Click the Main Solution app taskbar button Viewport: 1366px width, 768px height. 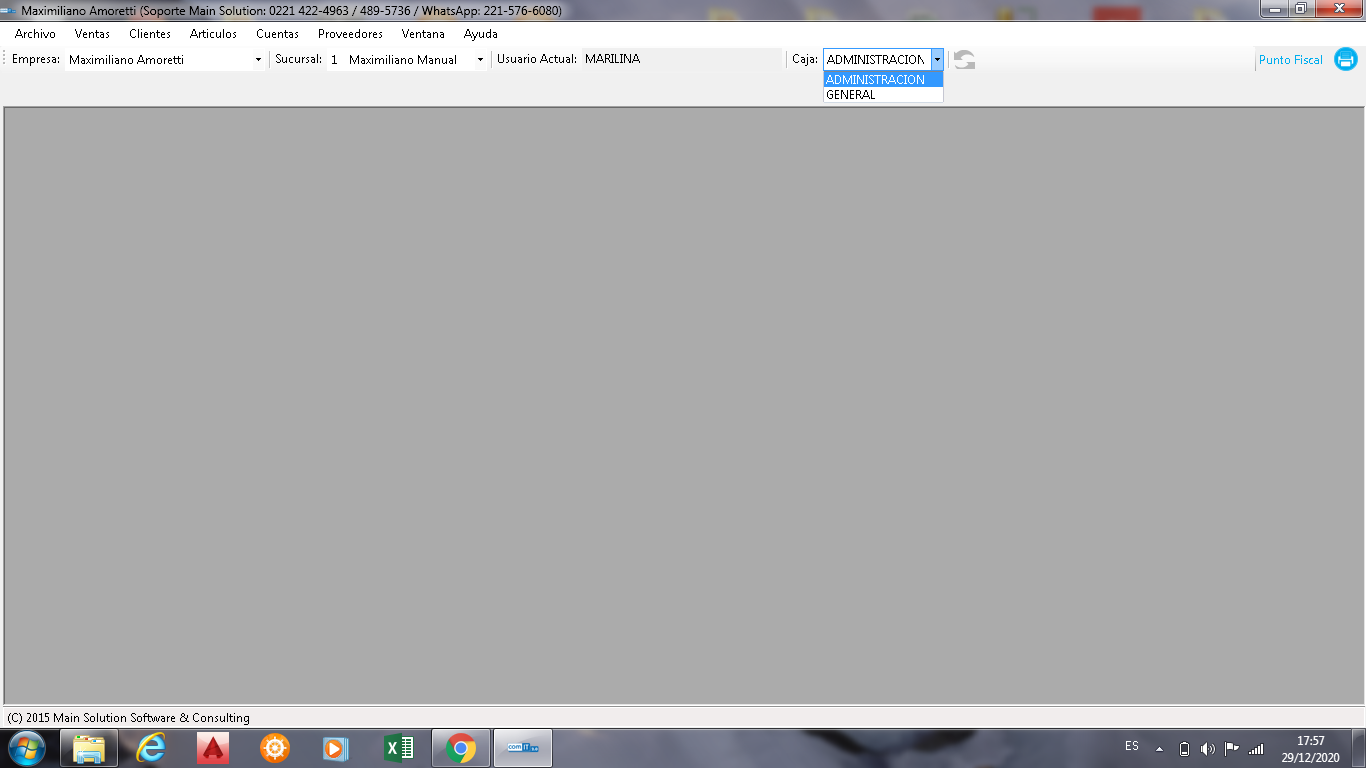click(x=523, y=748)
